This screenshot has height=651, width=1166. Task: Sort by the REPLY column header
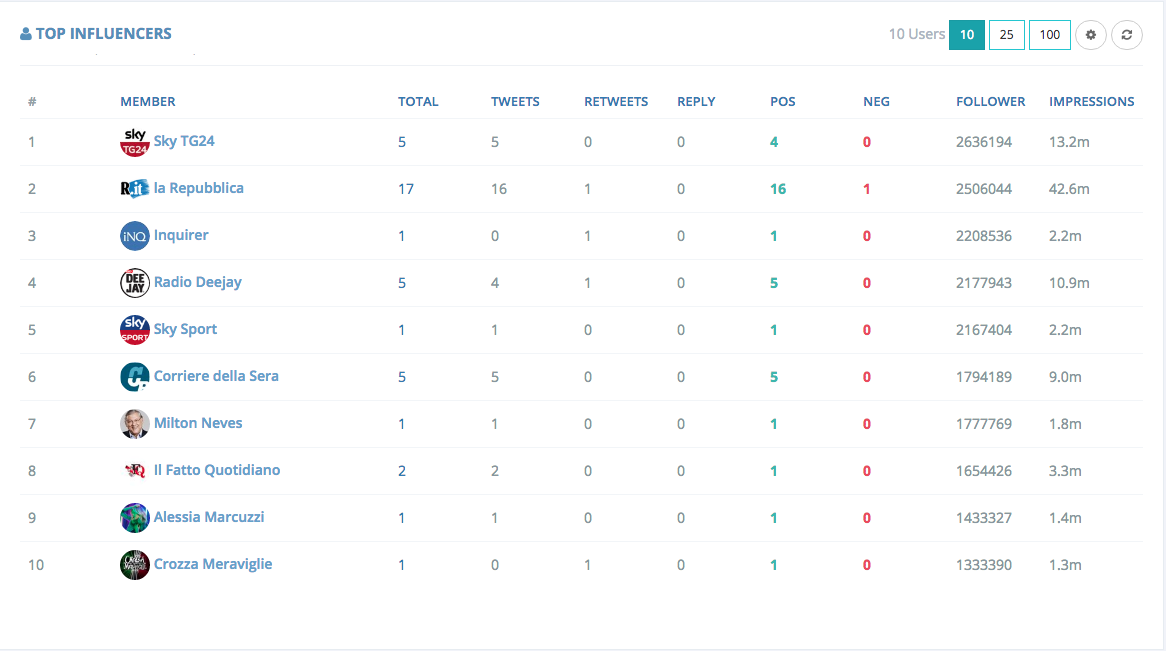[x=696, y=101]
